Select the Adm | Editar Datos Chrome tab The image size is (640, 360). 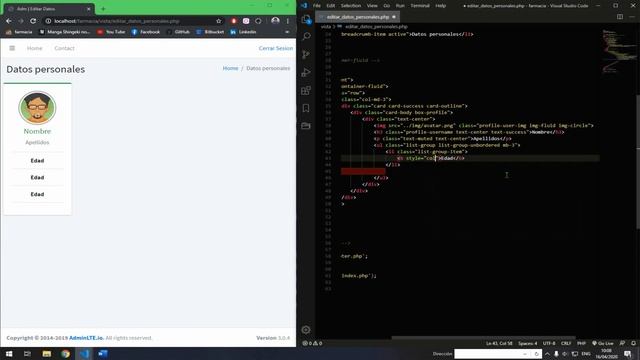[x=49, y=9]
